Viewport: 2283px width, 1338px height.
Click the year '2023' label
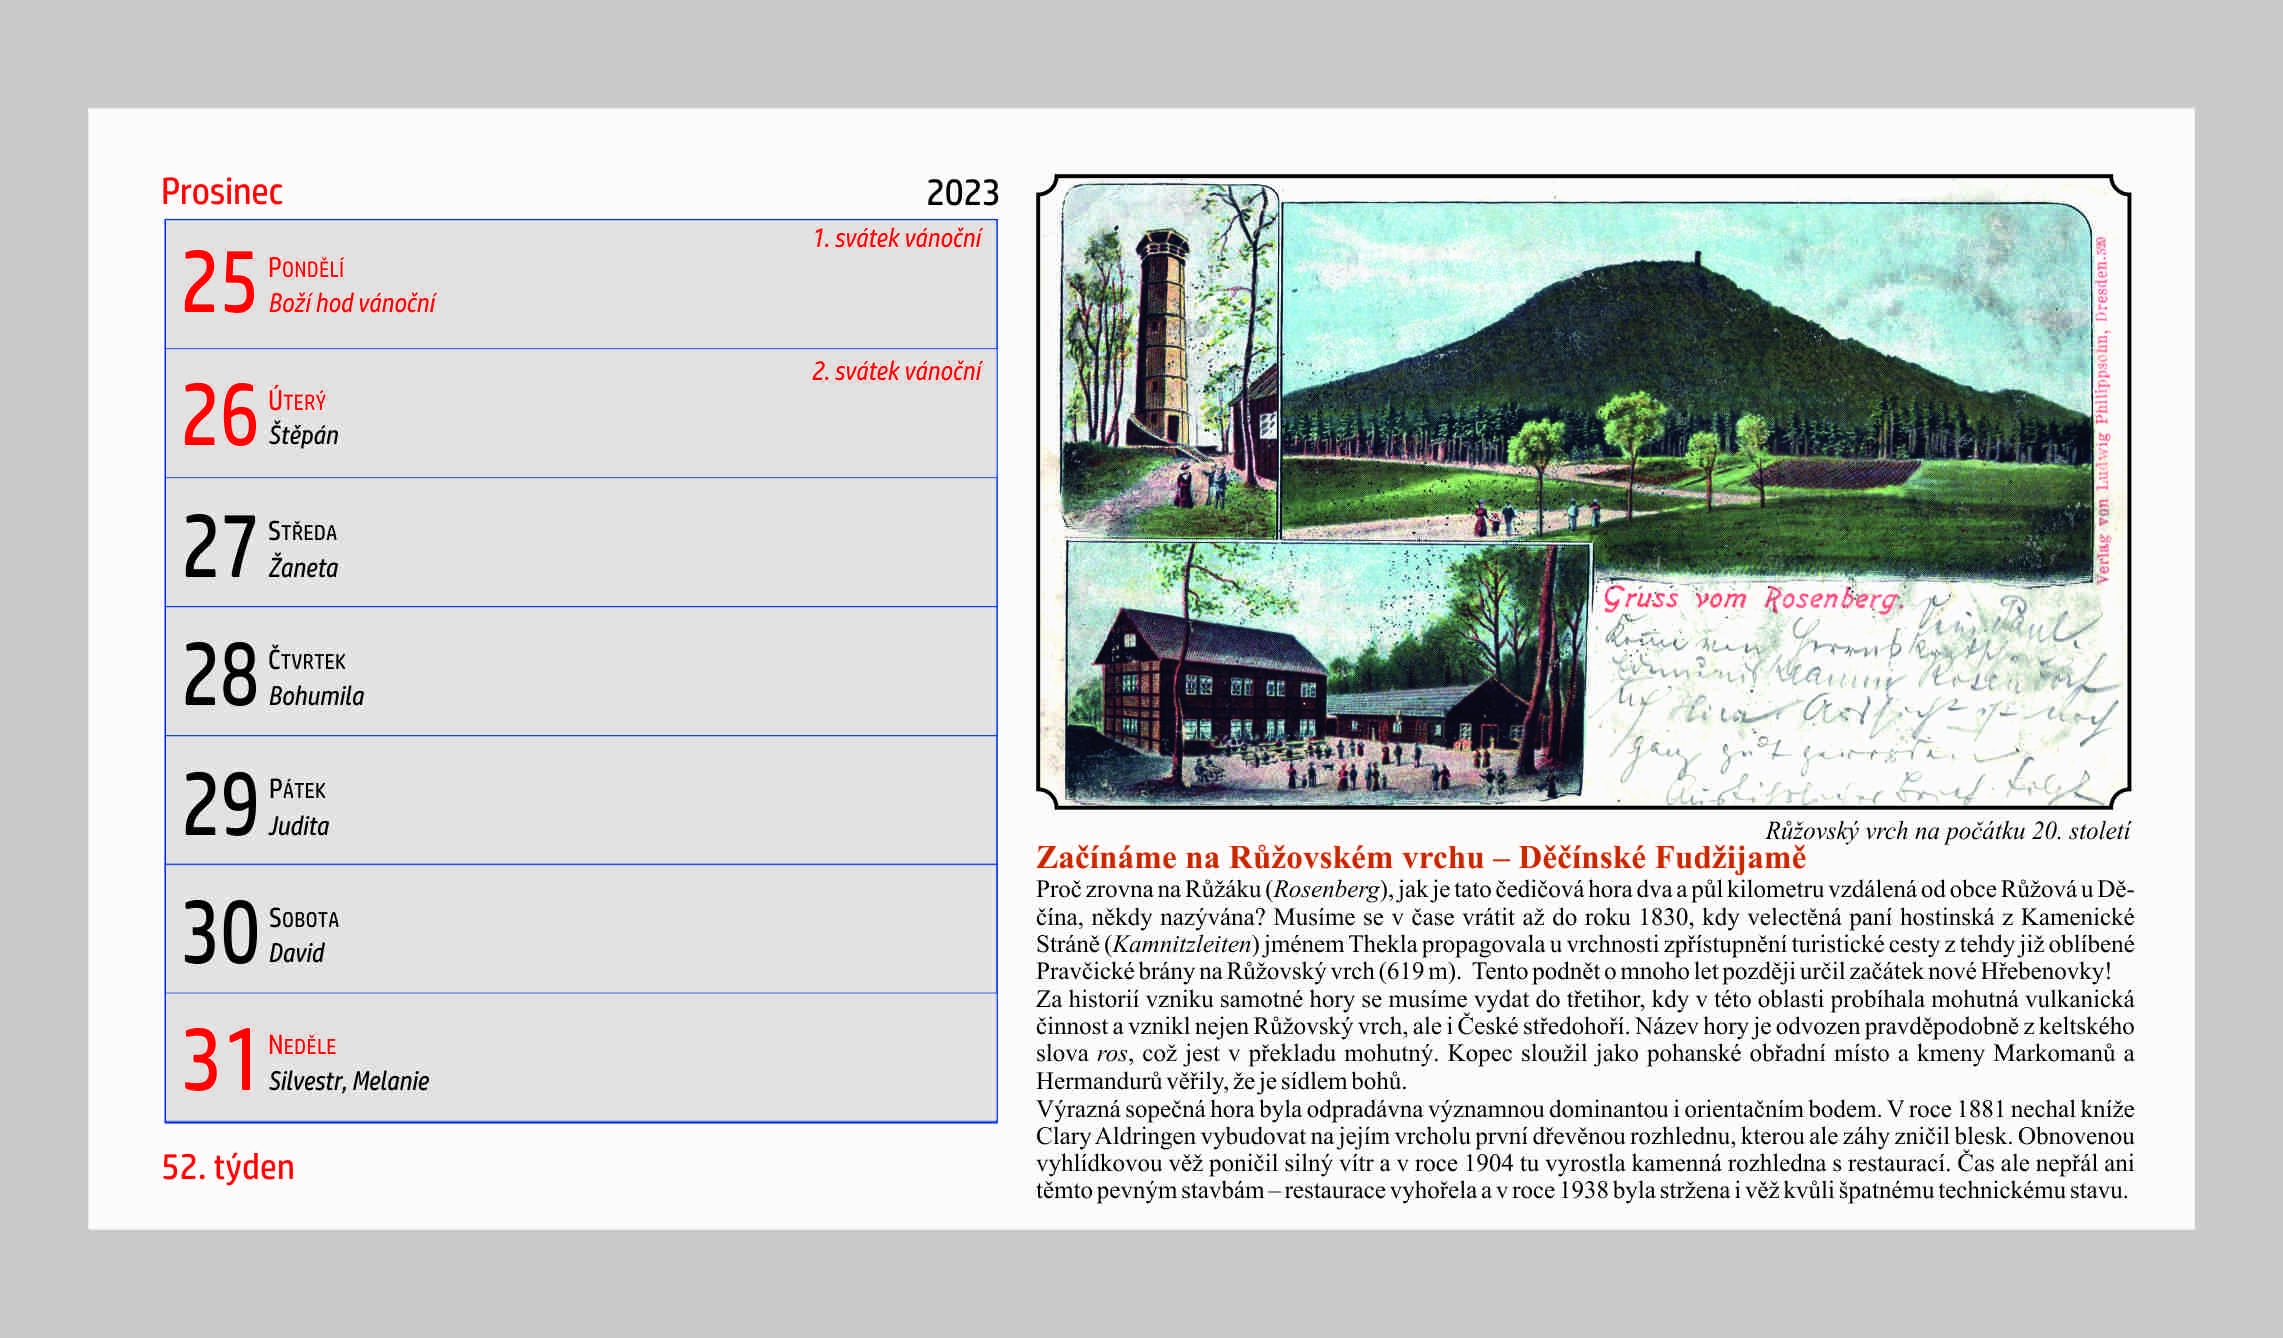[x=962, y=192]
